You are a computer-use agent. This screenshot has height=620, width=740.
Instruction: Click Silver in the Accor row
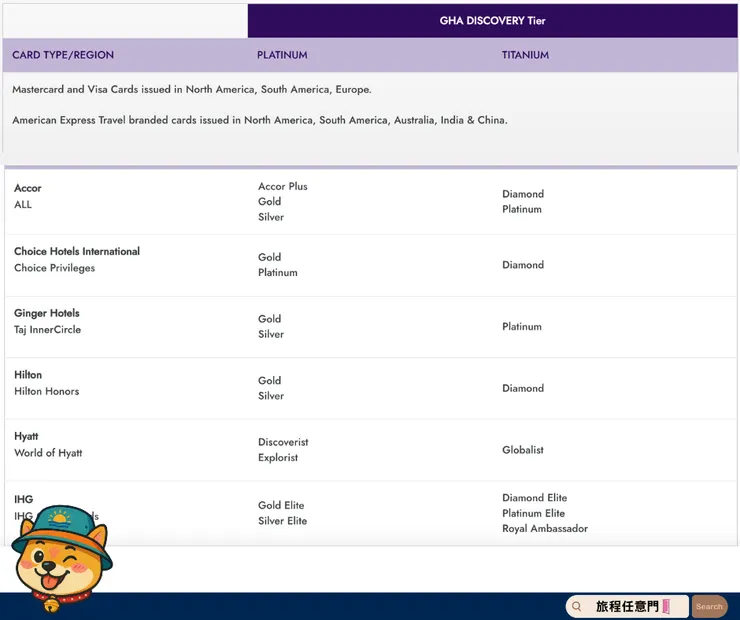click(271, 217)
